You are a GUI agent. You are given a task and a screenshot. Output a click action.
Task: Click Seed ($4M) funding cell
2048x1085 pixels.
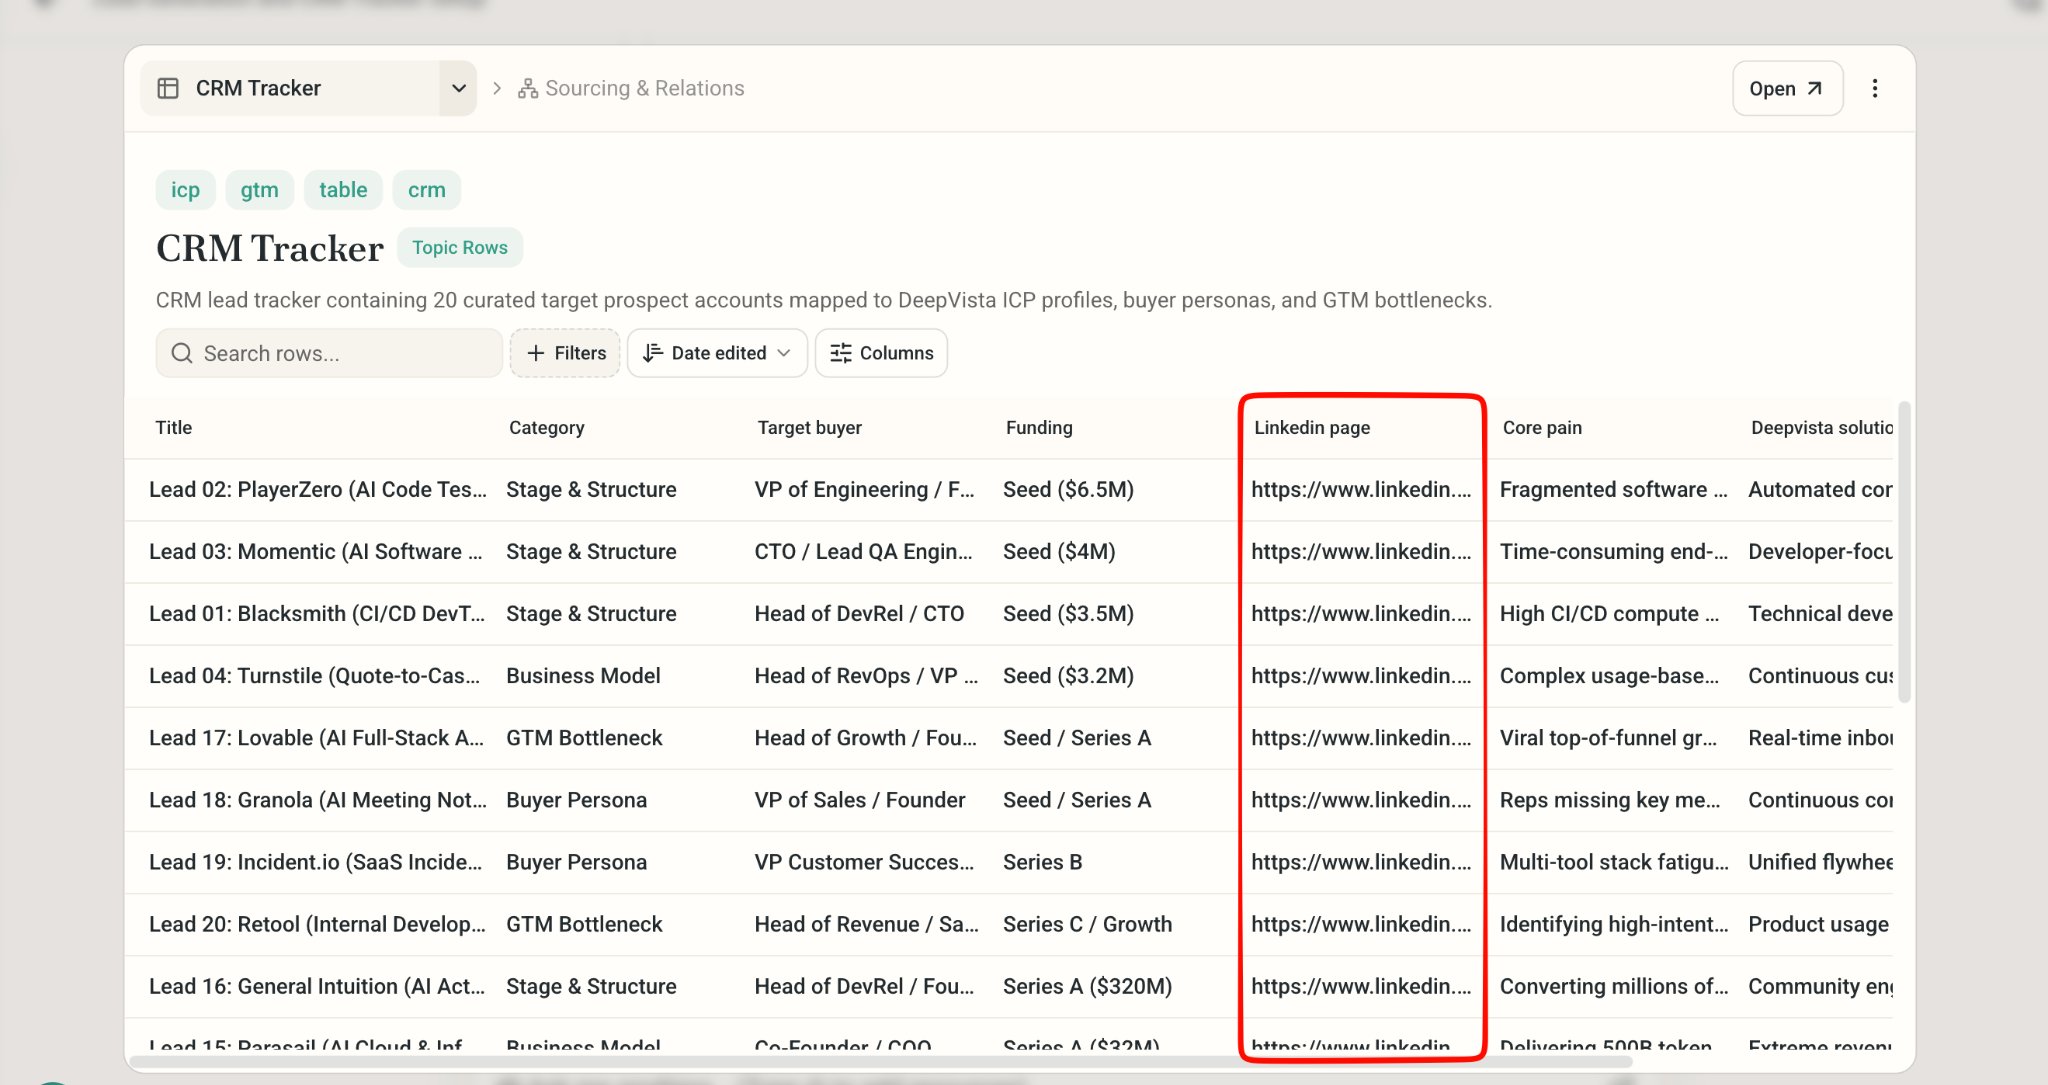coord(1059,551)
